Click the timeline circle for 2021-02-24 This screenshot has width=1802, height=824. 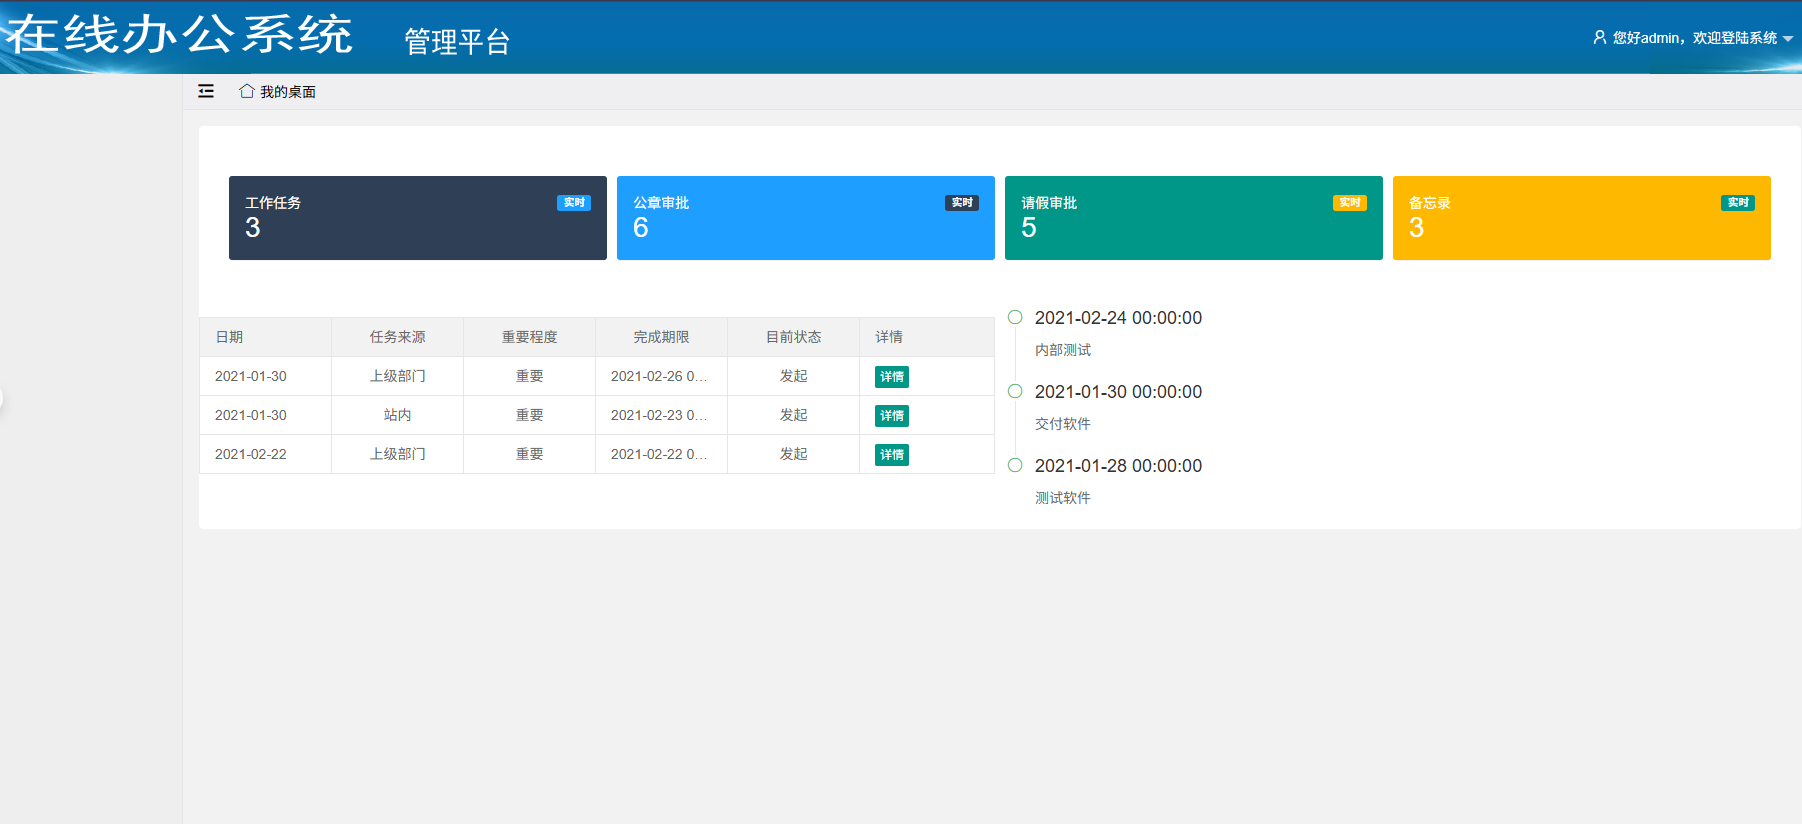point(1015,317)
